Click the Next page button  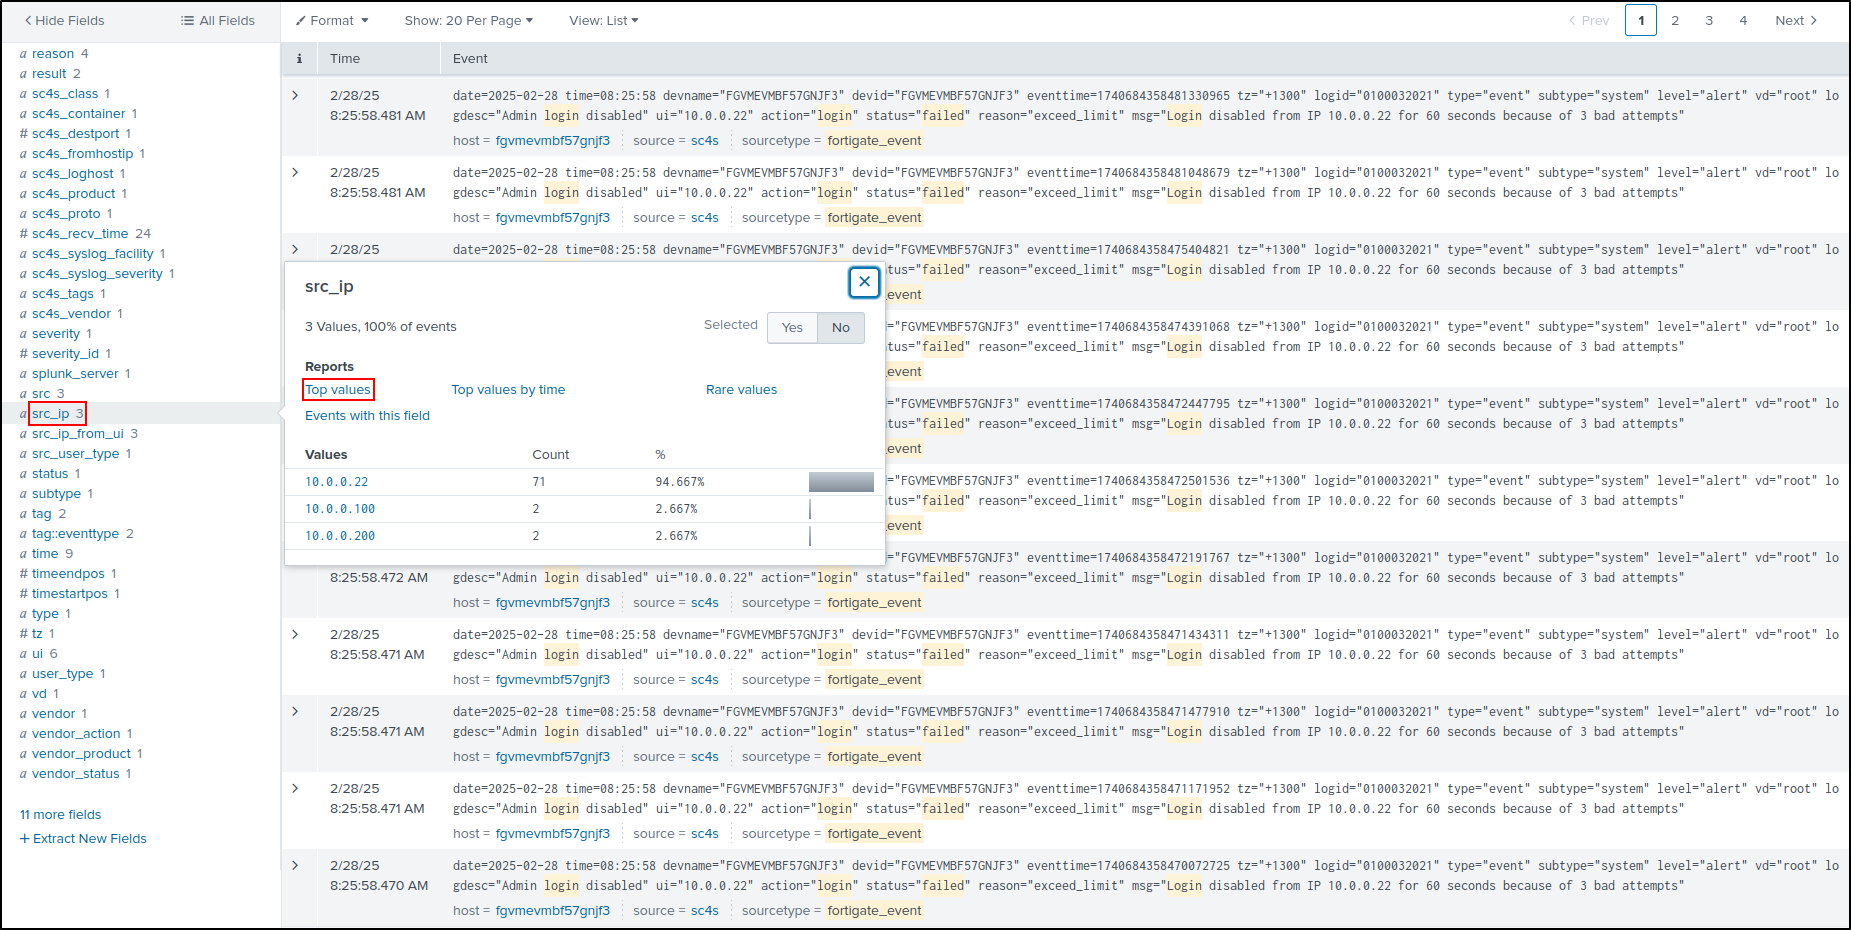pos(1796,20)
